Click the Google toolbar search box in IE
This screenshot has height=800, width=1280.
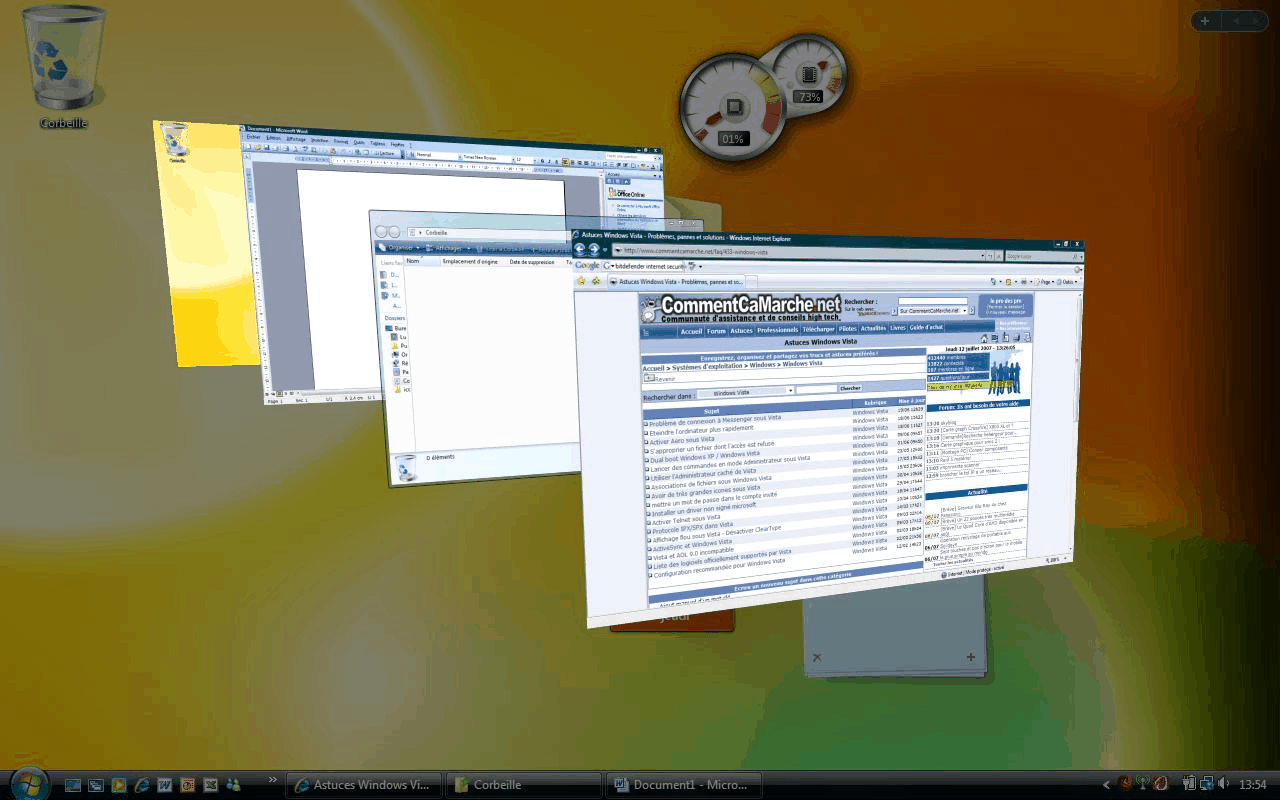644,267
